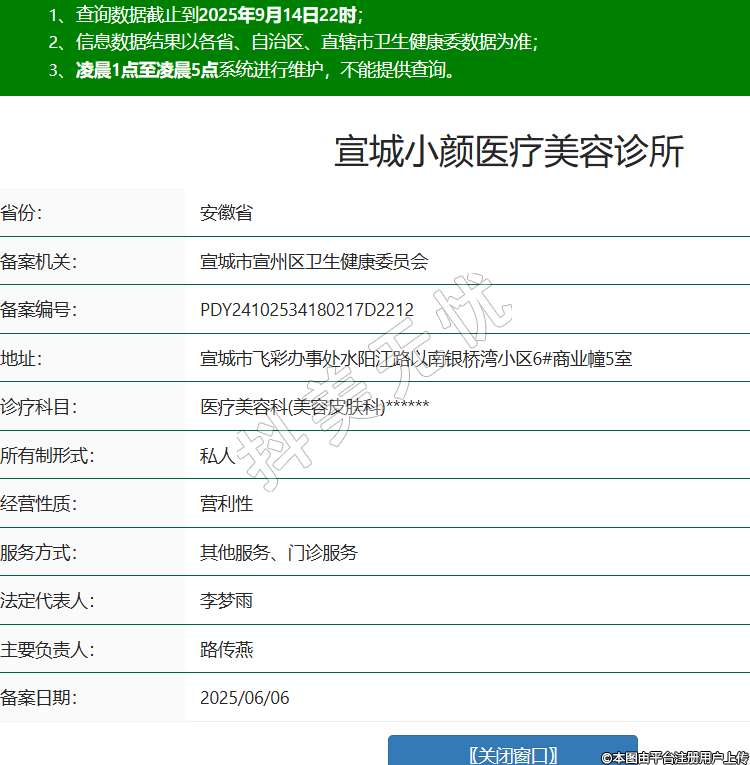750x765 pixels.
Task: Click the 诊疗科目 row label
Action: [x=38, y=407]
